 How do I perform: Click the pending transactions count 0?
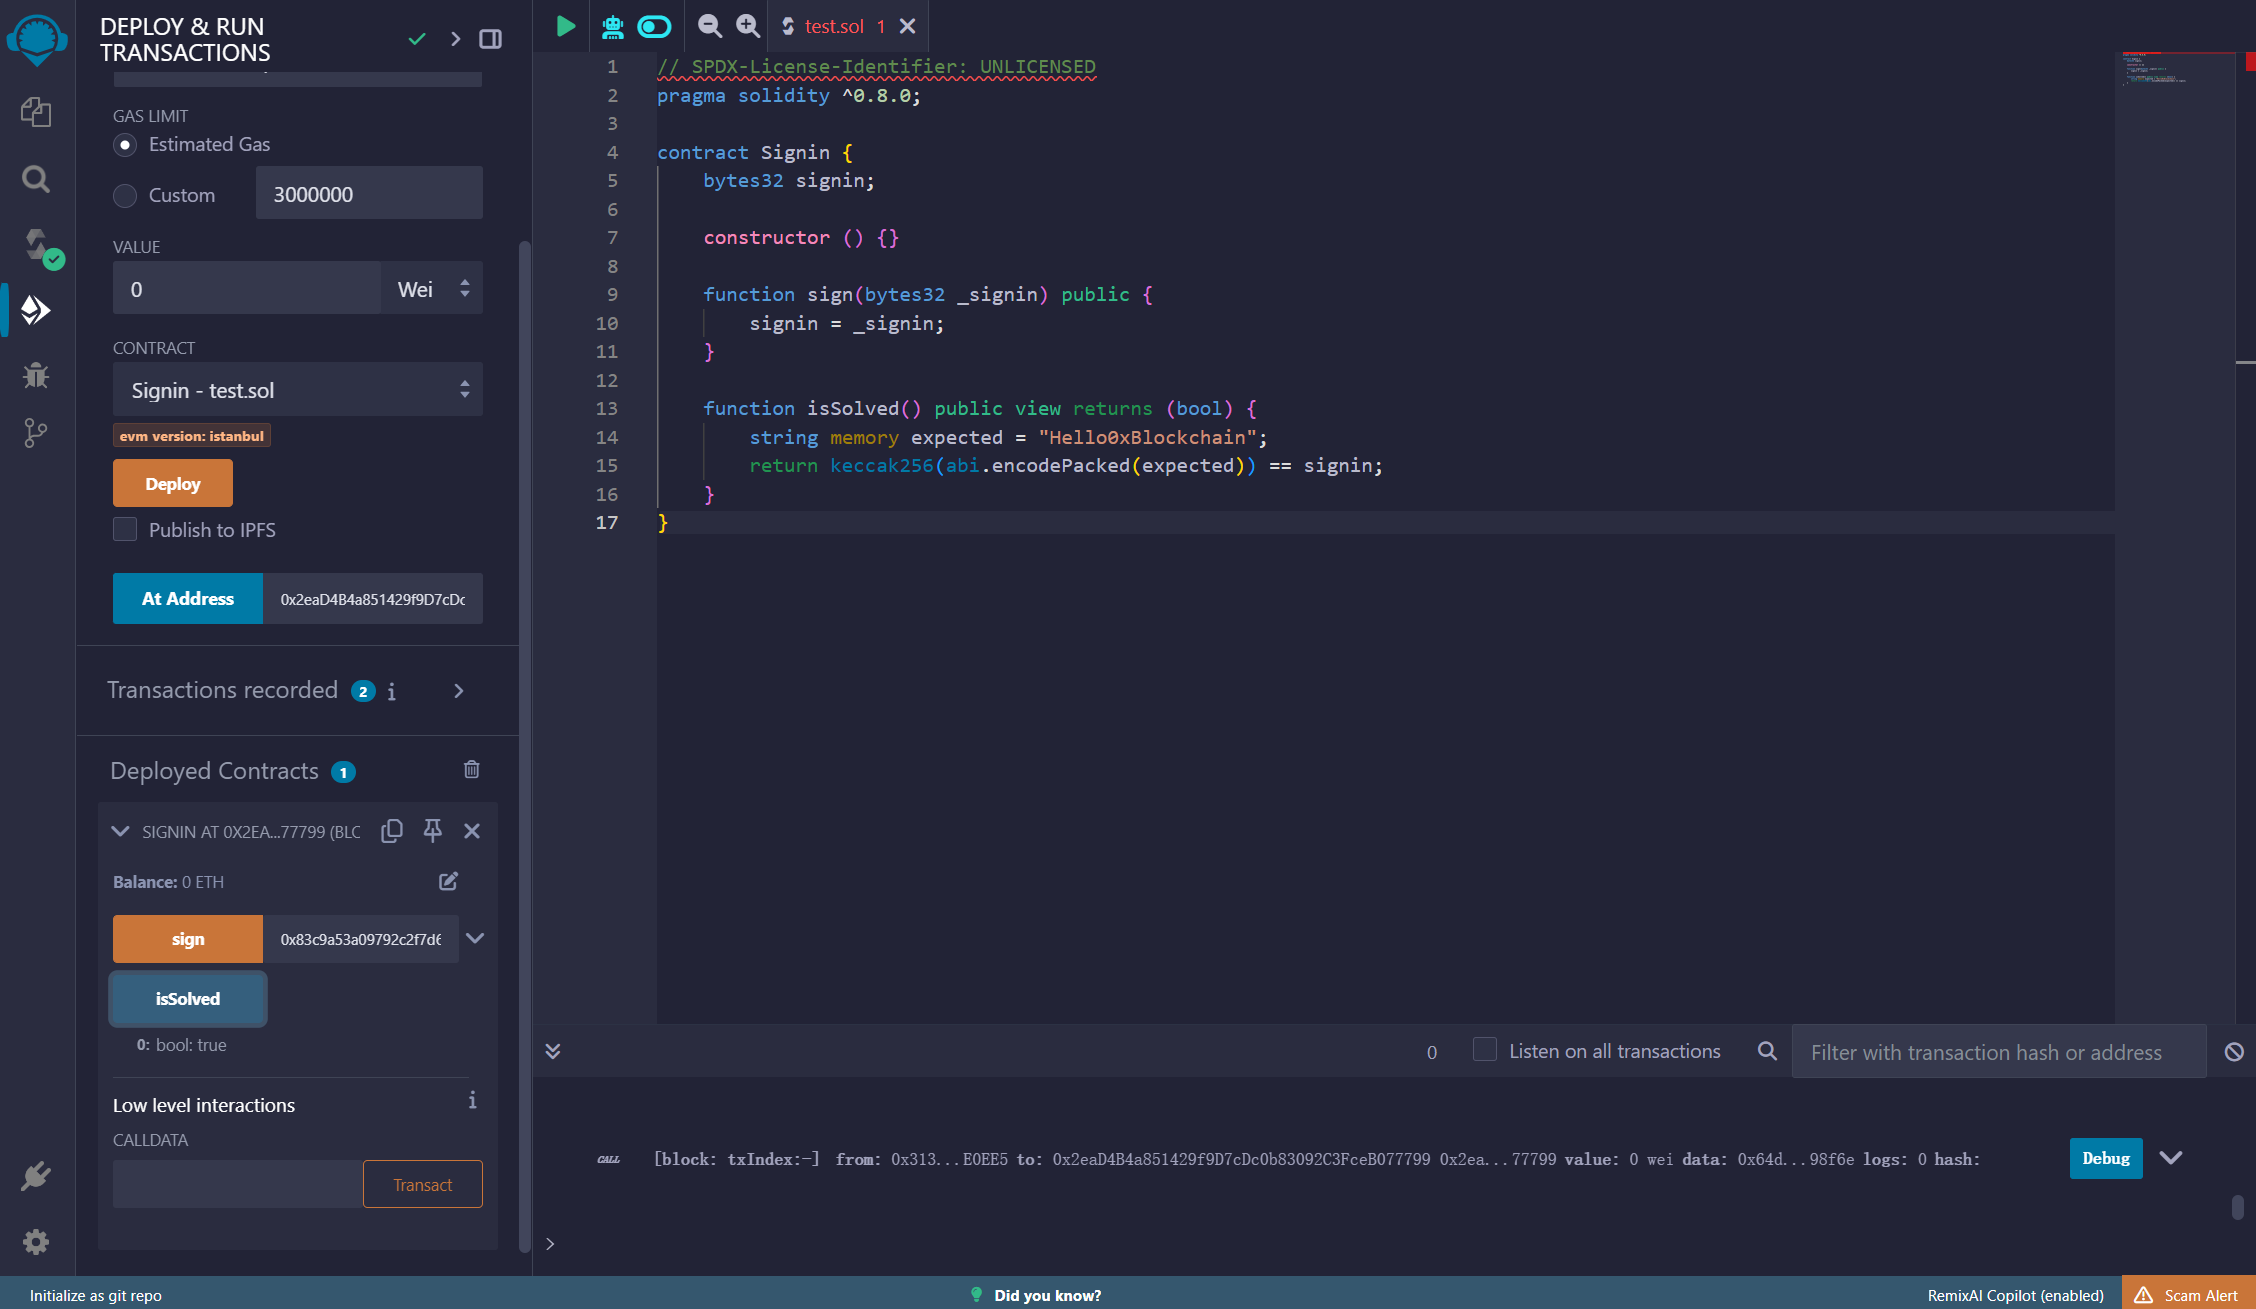point(1432,1052)
